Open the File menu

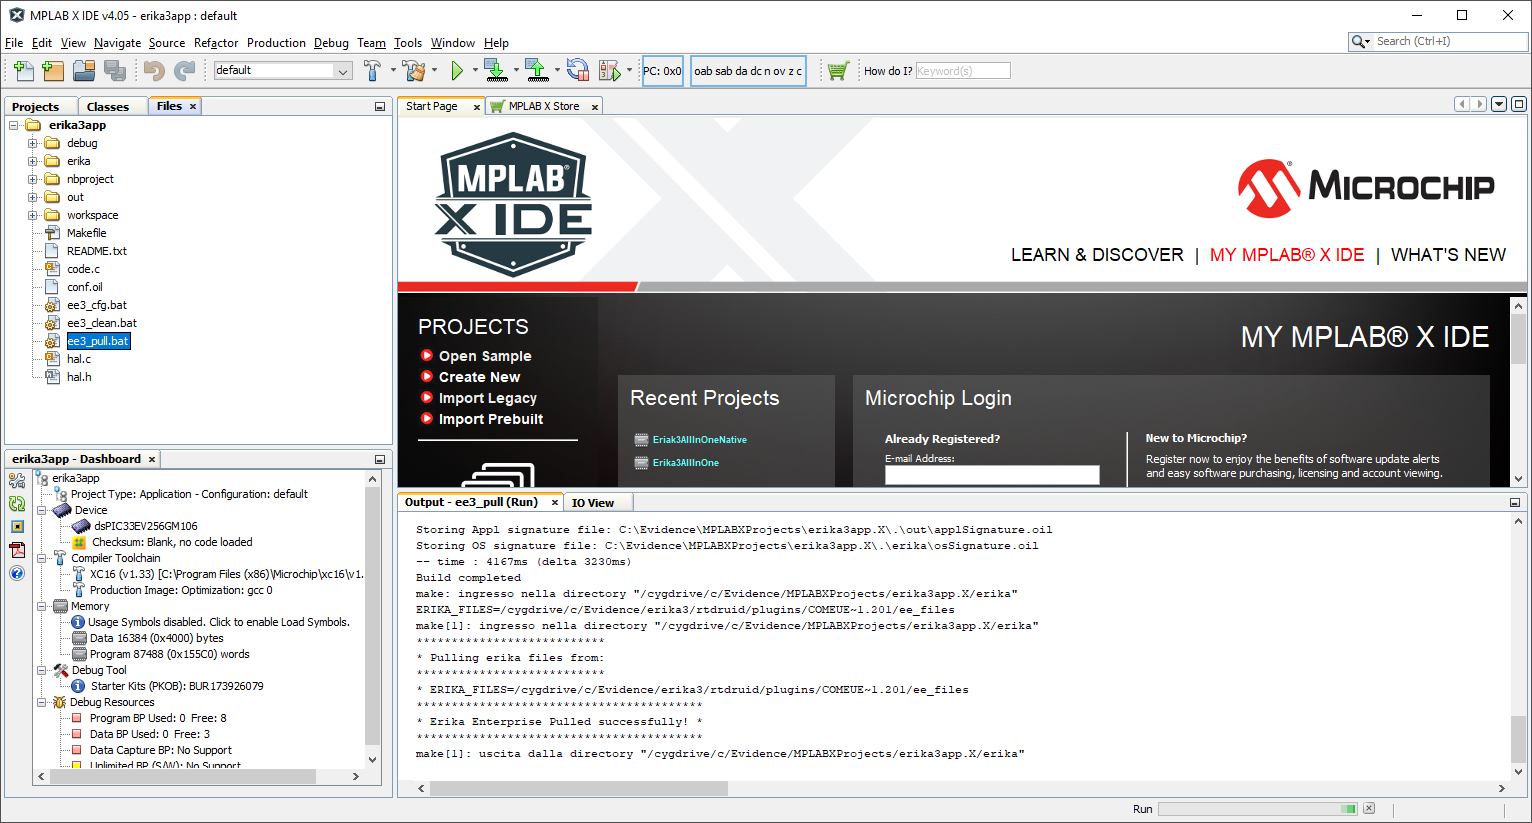pyautogui.click(x=14, y=43)
